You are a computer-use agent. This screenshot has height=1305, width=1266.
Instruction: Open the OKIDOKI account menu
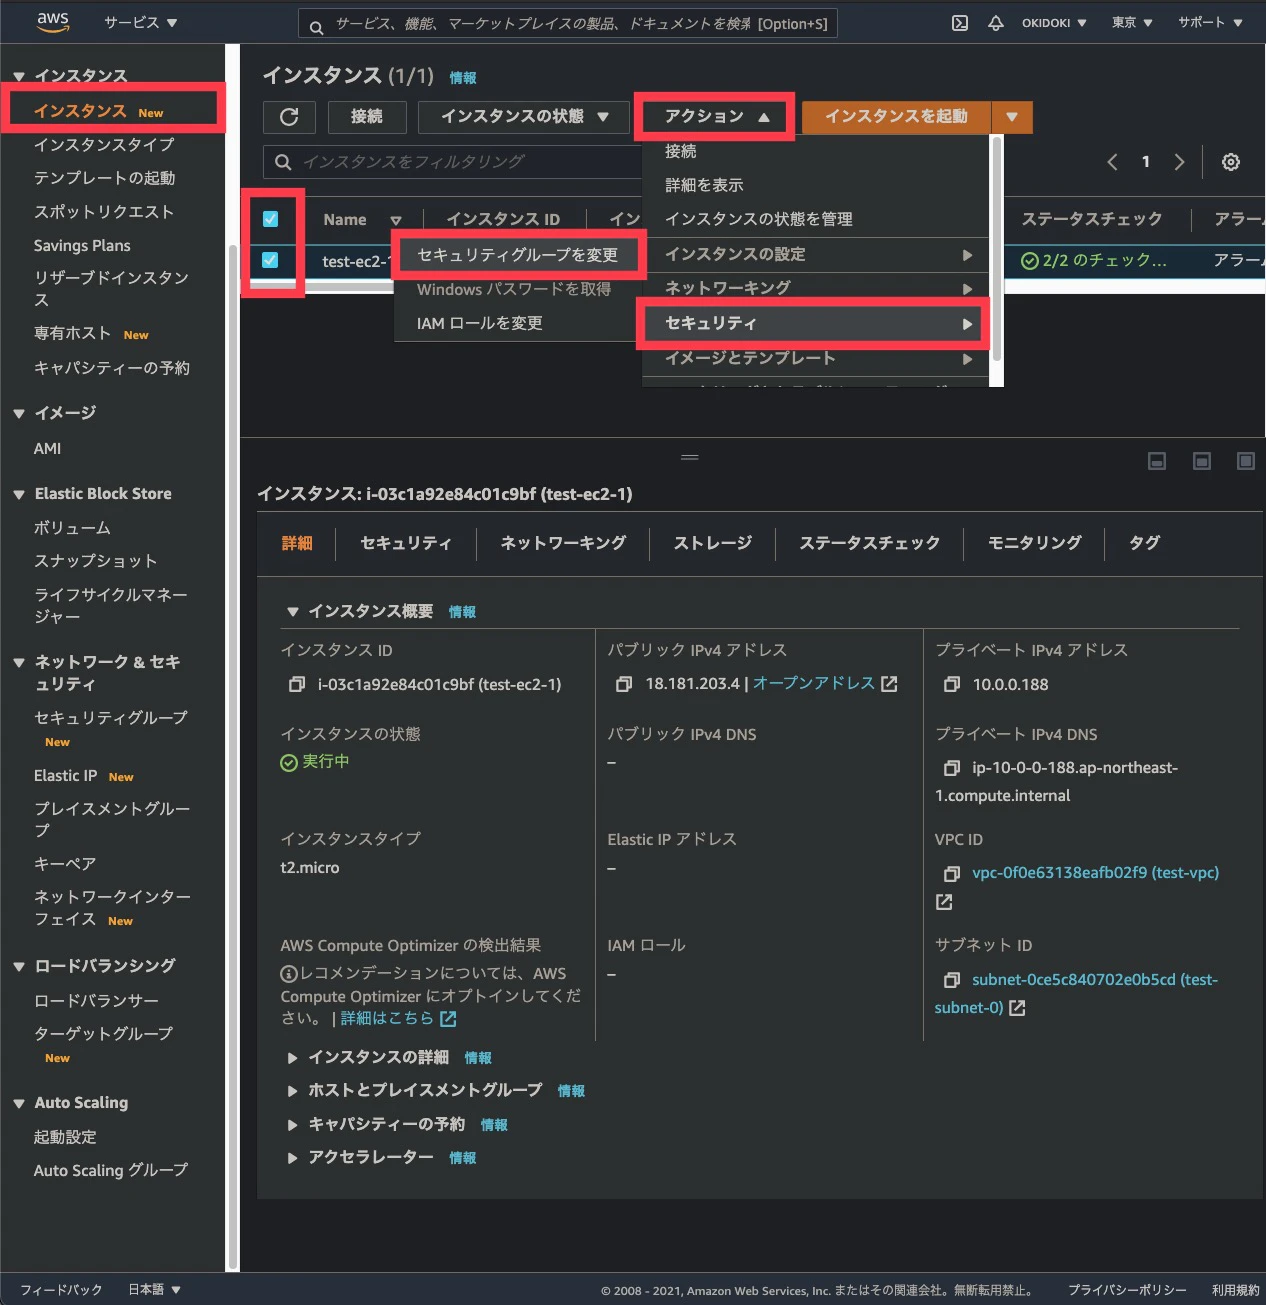(x=1054, y=23)
